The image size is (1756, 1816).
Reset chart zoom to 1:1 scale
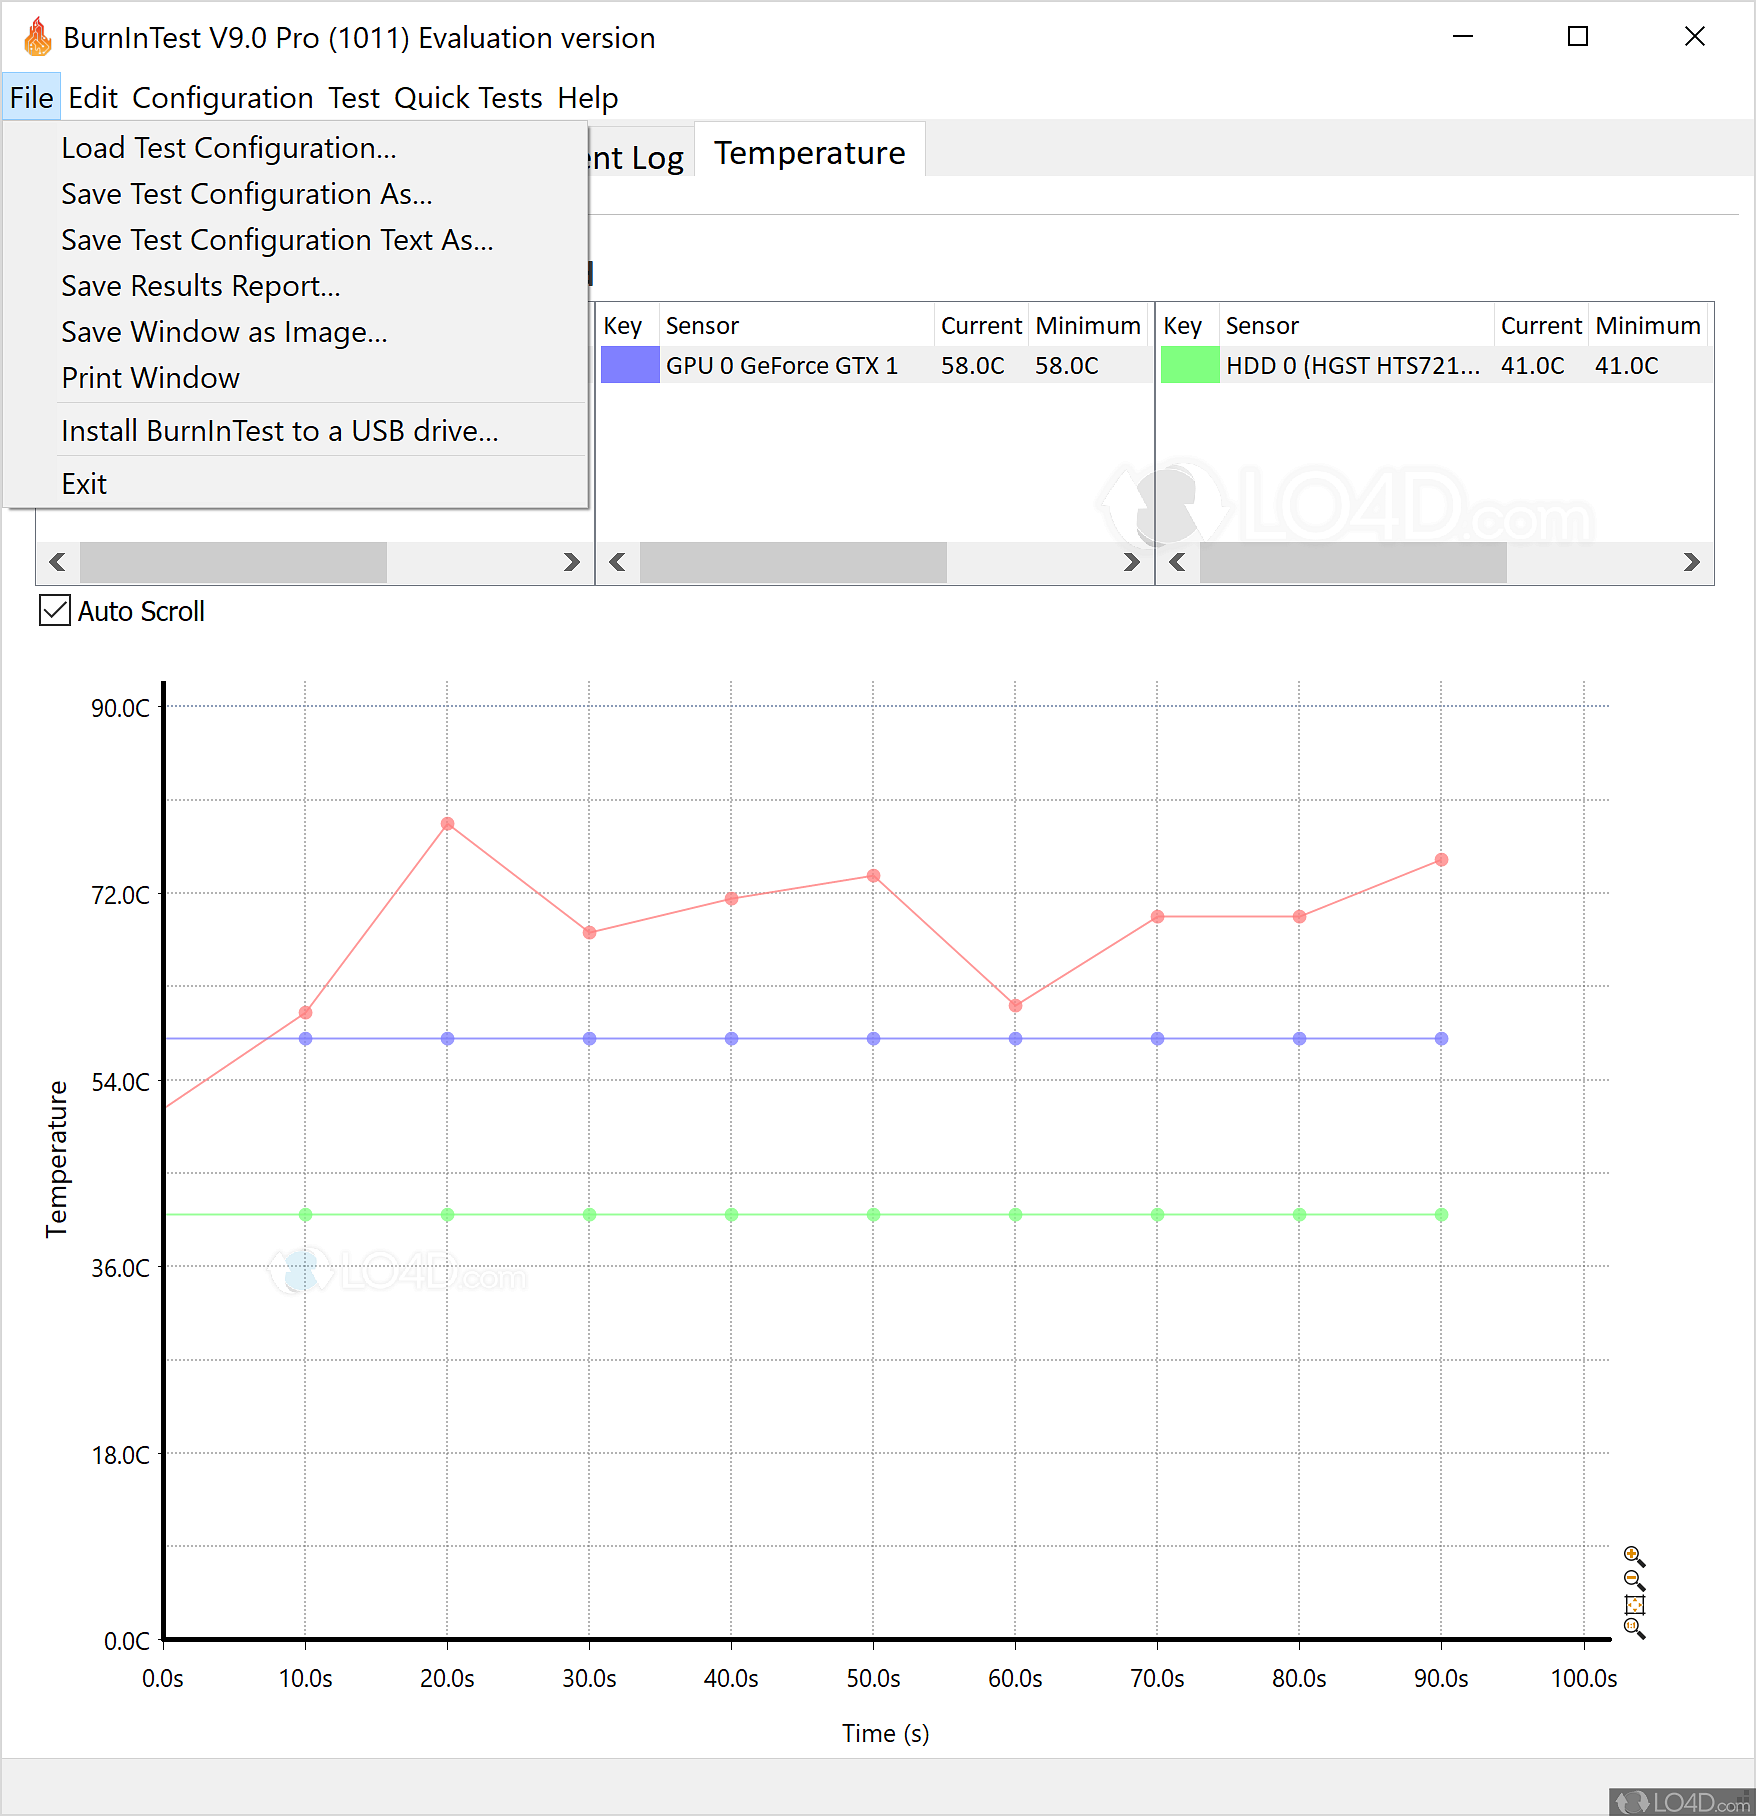pyautogui.click(x=1631, y=1626)
